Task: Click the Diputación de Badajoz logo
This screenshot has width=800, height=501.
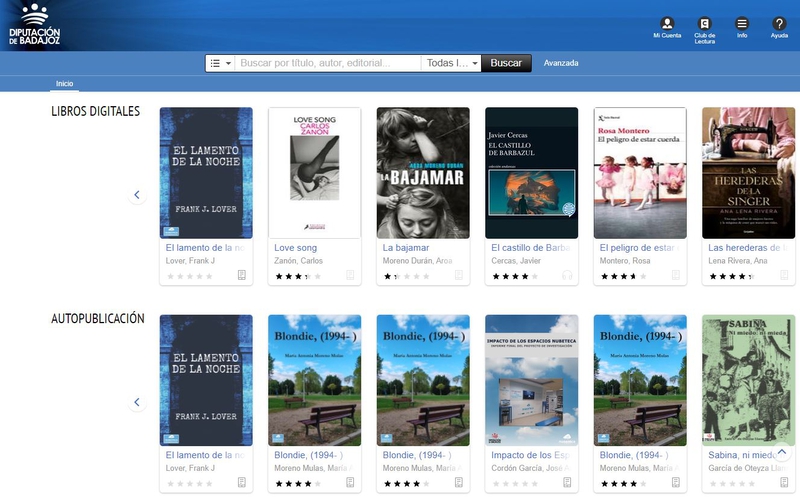Action: (x=34, y=24)
